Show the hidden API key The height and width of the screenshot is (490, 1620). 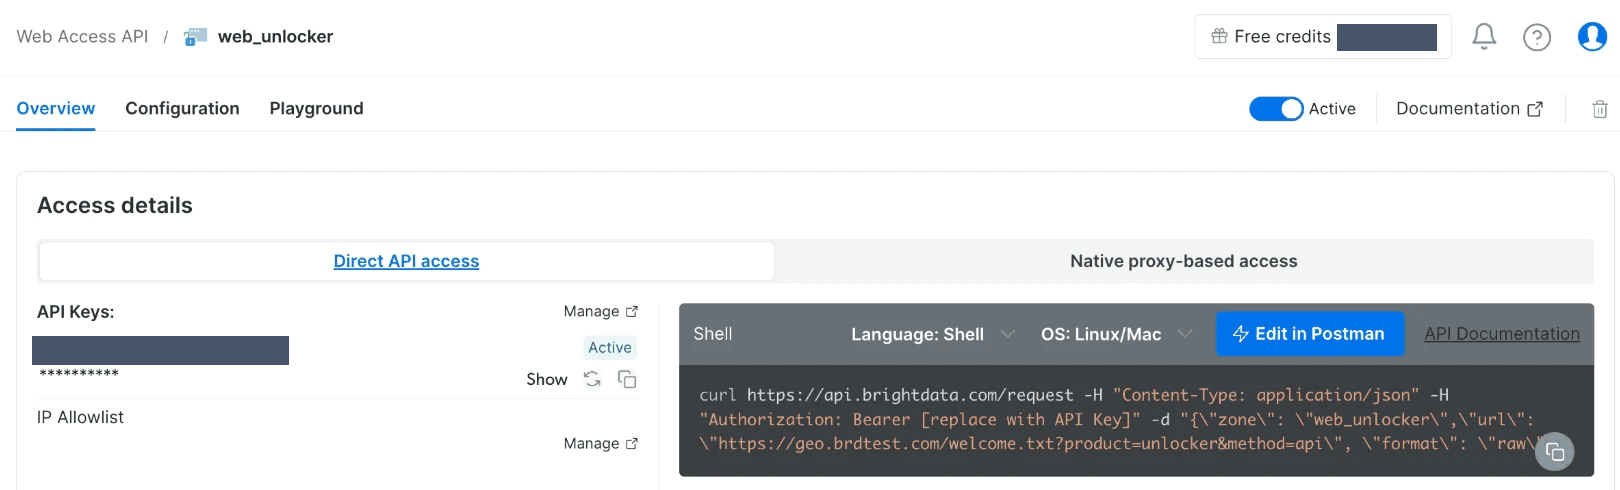[x=547, y=379]
